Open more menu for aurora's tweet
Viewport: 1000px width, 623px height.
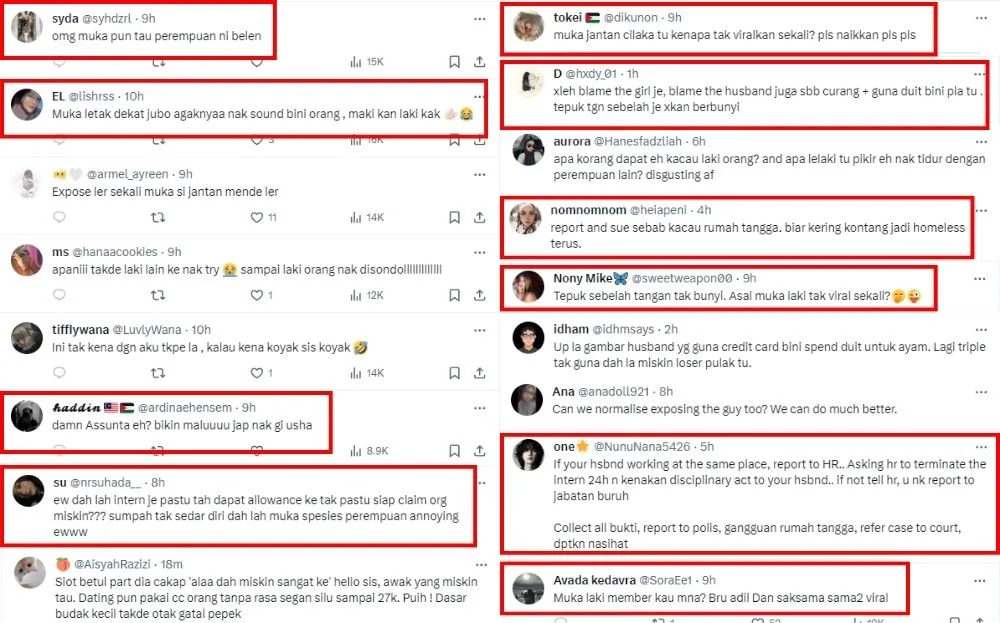pyautogui.click(x=981, y=142)
